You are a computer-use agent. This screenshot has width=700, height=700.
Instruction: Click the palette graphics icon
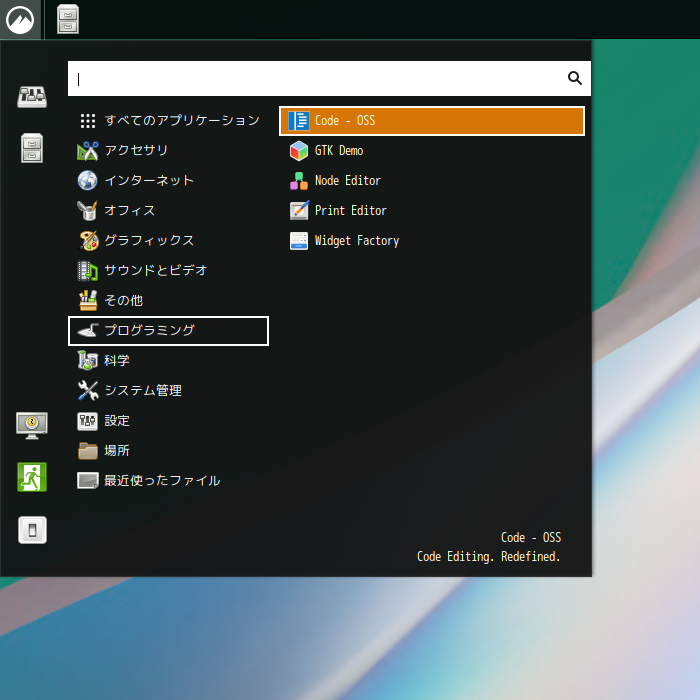tap(88, 241)
